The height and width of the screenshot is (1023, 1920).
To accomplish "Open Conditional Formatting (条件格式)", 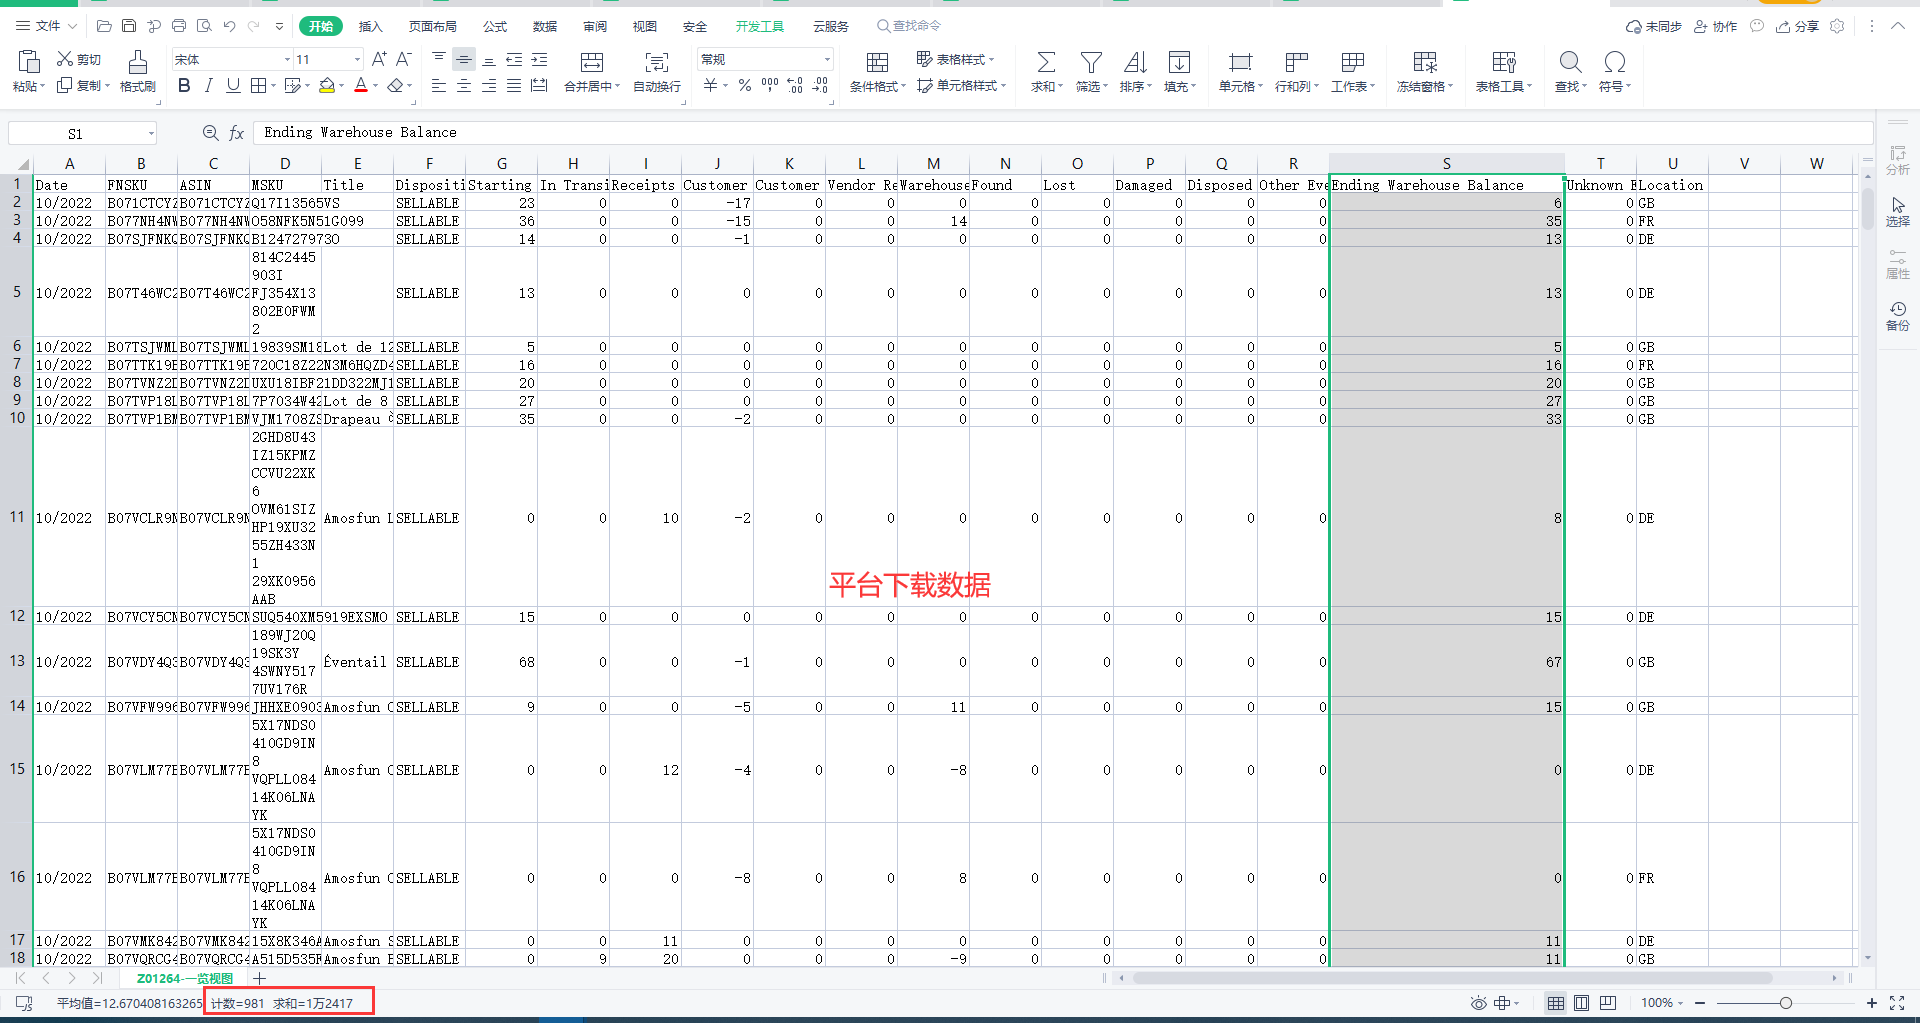I will click(877, 72).
